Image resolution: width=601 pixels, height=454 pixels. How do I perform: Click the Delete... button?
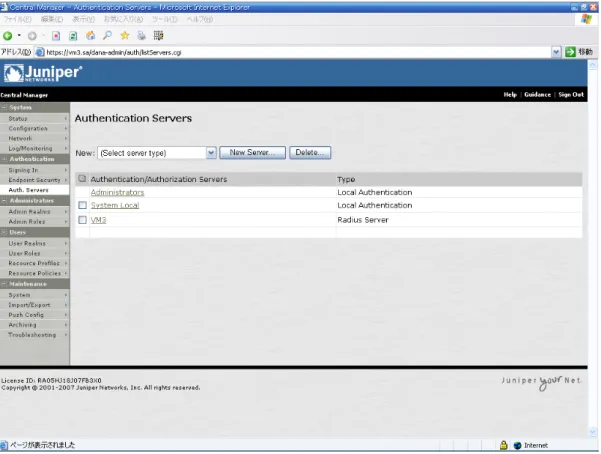(x=310, y=153)
